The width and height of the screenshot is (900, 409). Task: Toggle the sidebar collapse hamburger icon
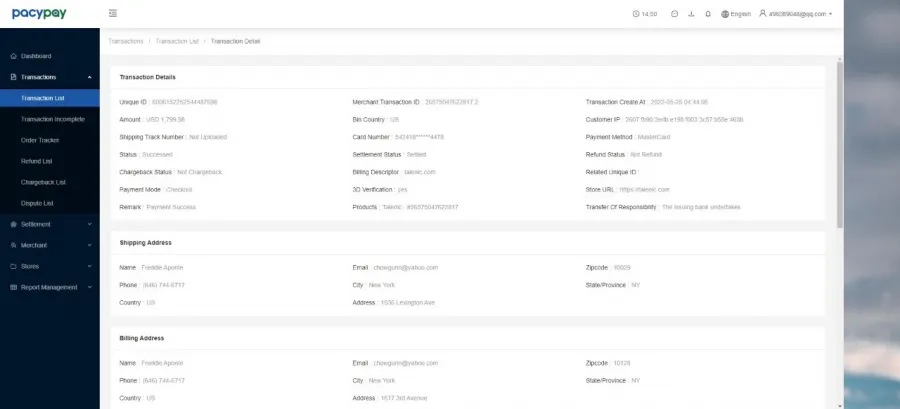coord(113,13)
